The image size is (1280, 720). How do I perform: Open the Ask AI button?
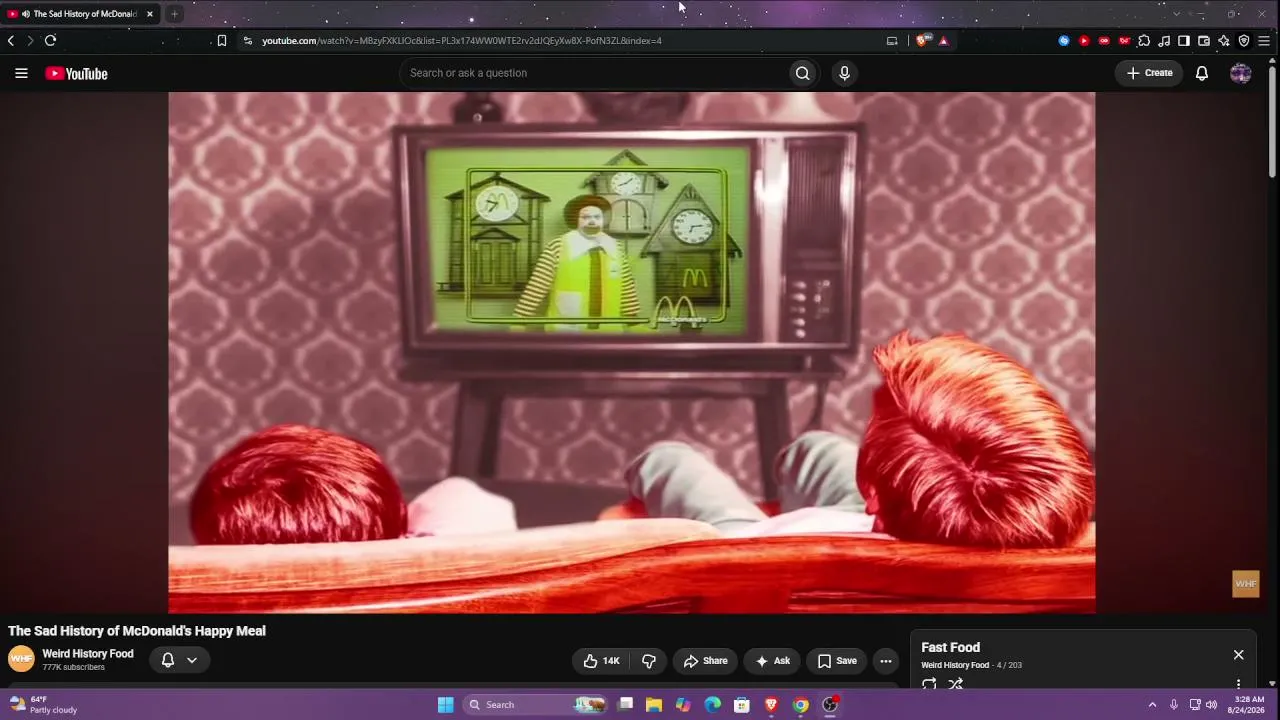point(773,661)
